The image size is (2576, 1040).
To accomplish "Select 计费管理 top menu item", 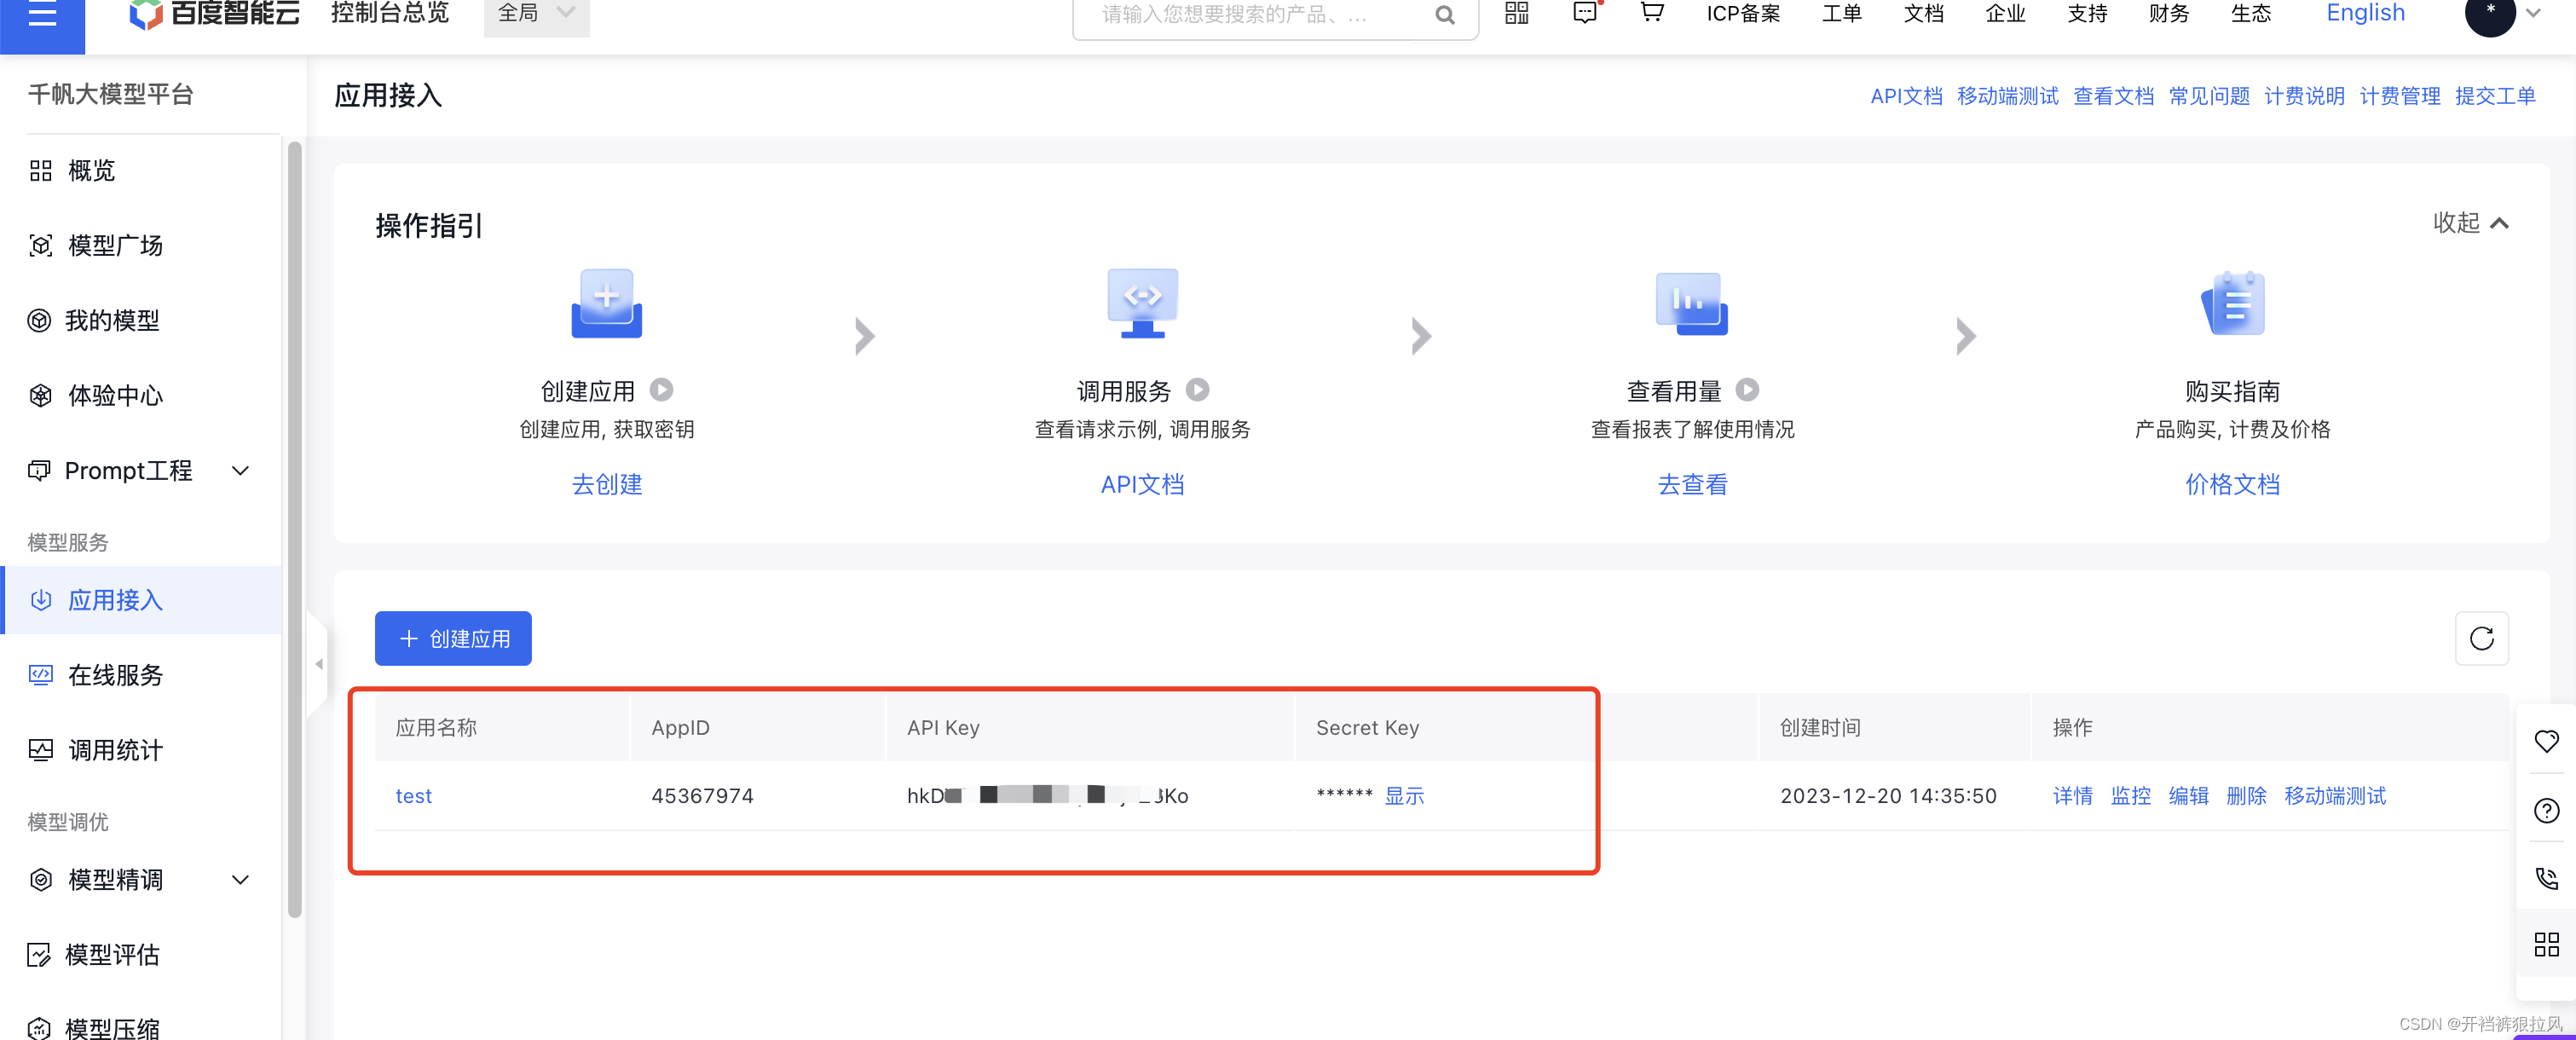I will click(2399, 95).
